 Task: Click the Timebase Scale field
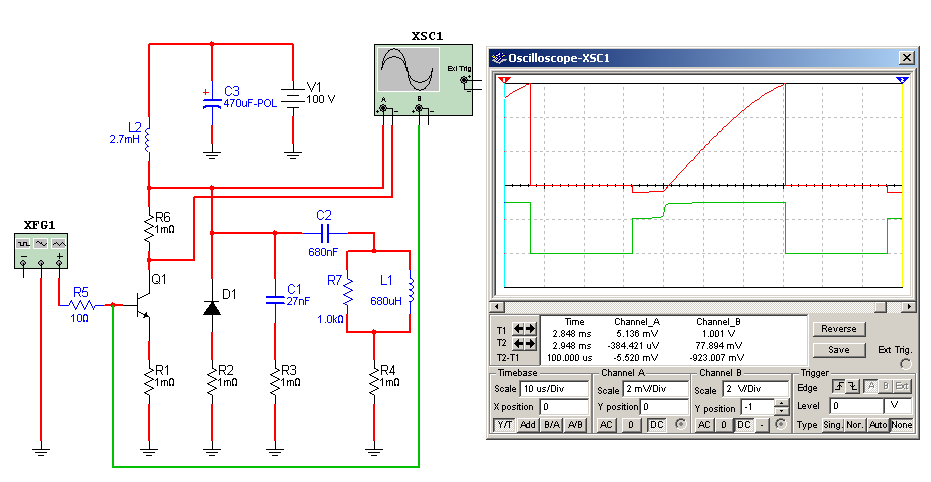point(553,388)
